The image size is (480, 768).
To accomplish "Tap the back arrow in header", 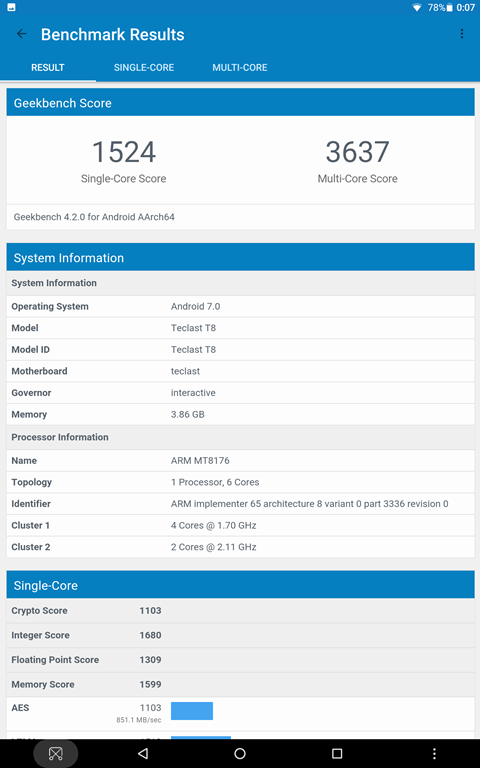I will pos(22,34).
